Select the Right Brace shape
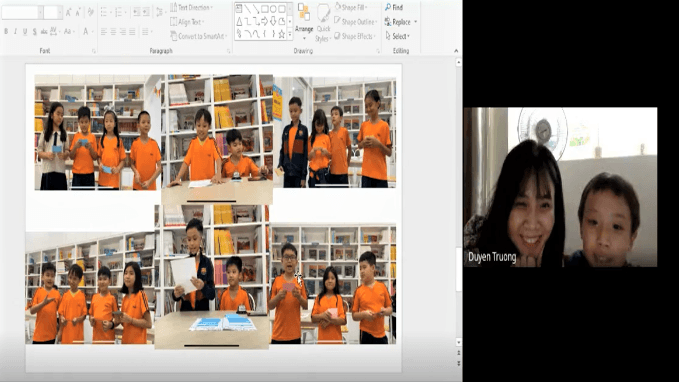This screenshot has height=382, width=679. tap(273, 34)
